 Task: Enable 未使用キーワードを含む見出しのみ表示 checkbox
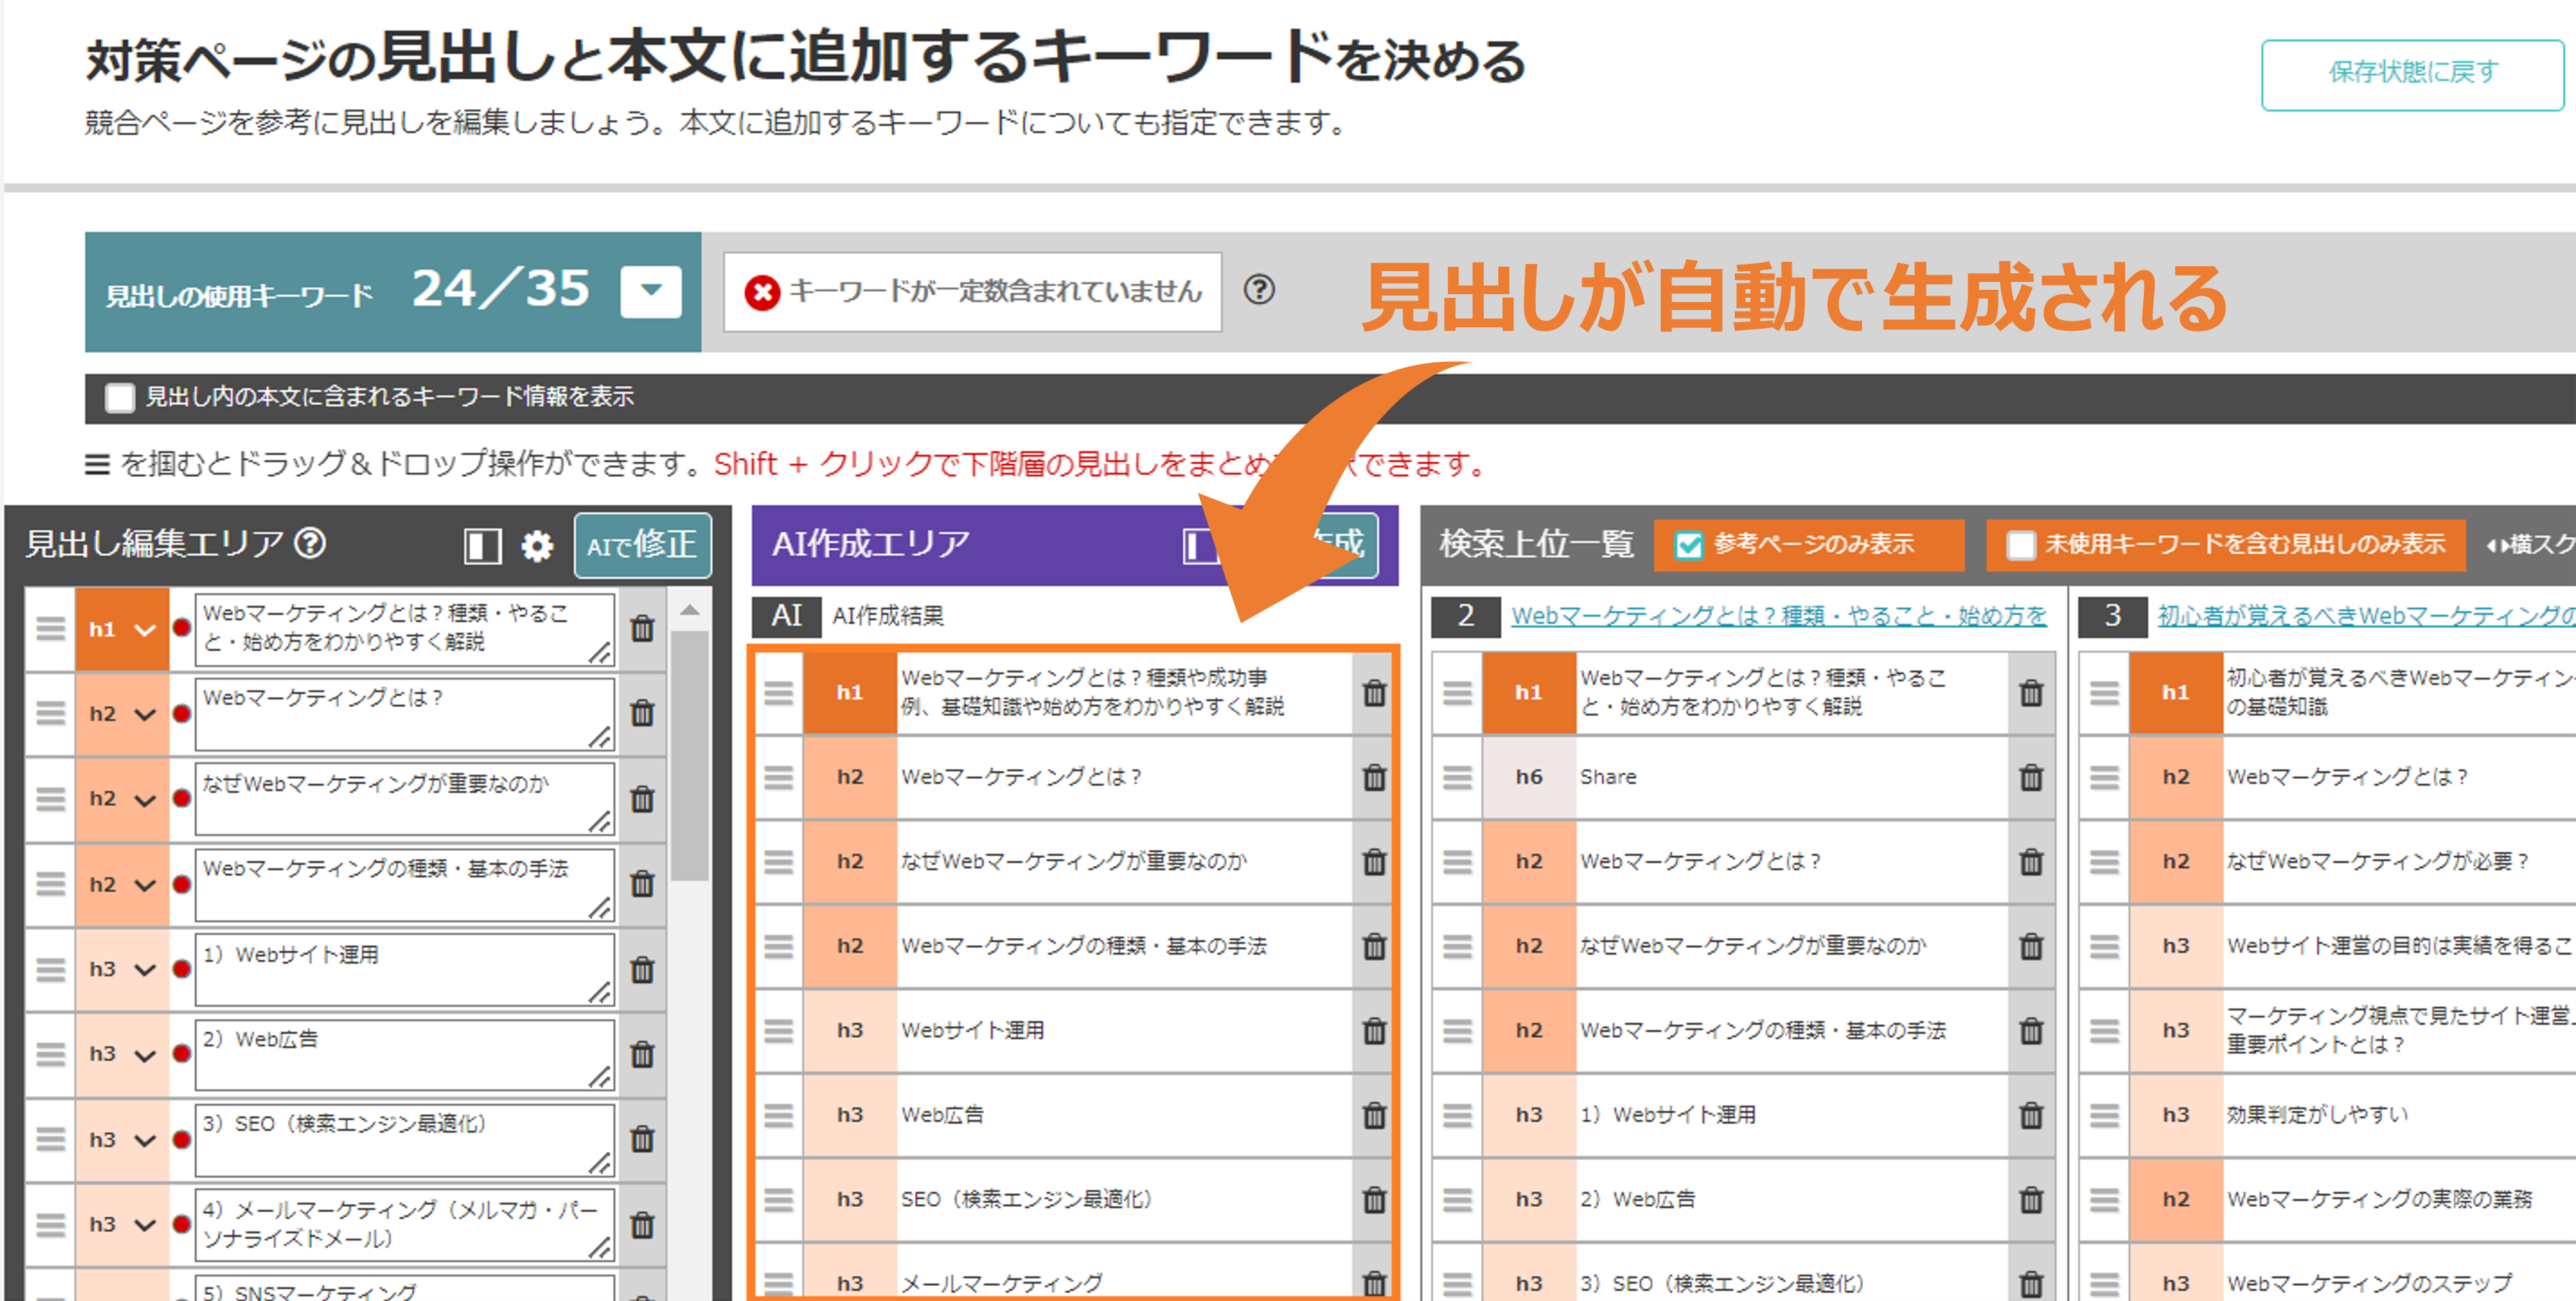pos(2020,545)
